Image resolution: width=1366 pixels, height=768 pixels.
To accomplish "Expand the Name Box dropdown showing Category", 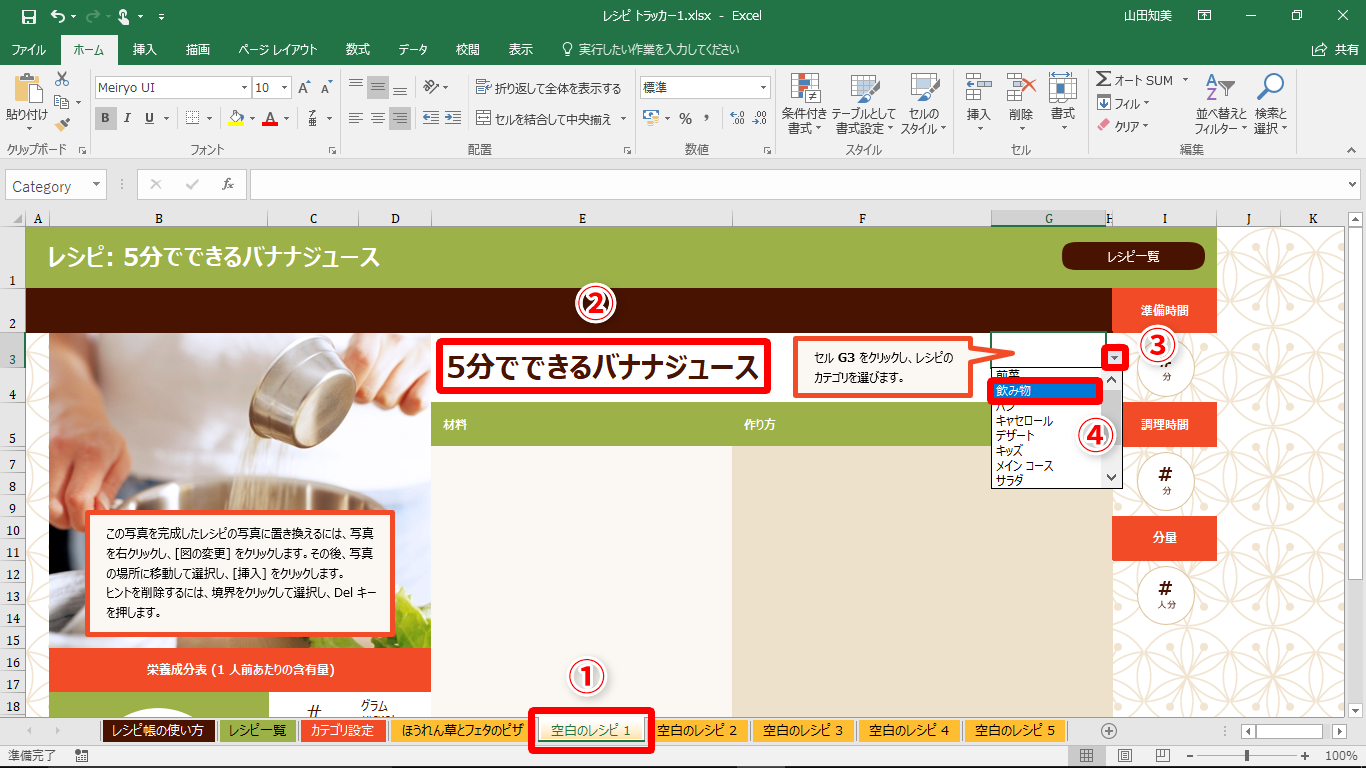I will point(97,185).
